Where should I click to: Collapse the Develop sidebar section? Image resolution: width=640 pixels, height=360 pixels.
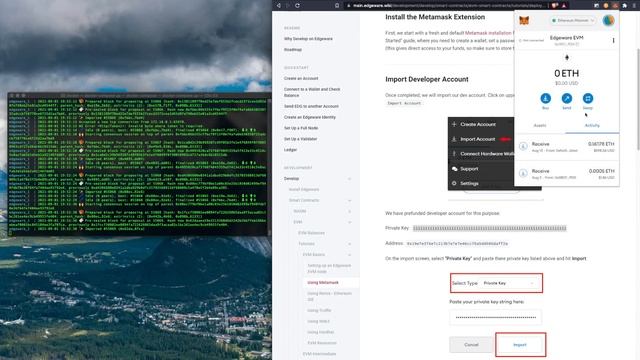[x=349, y=179]
